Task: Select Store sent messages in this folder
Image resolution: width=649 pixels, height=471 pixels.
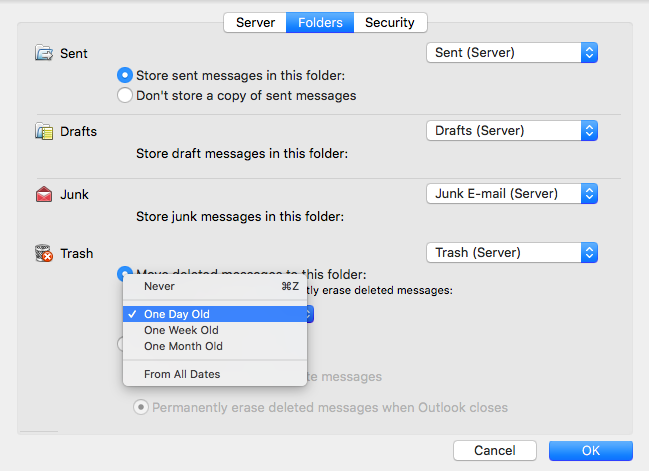Action: (x=125, y=74)
